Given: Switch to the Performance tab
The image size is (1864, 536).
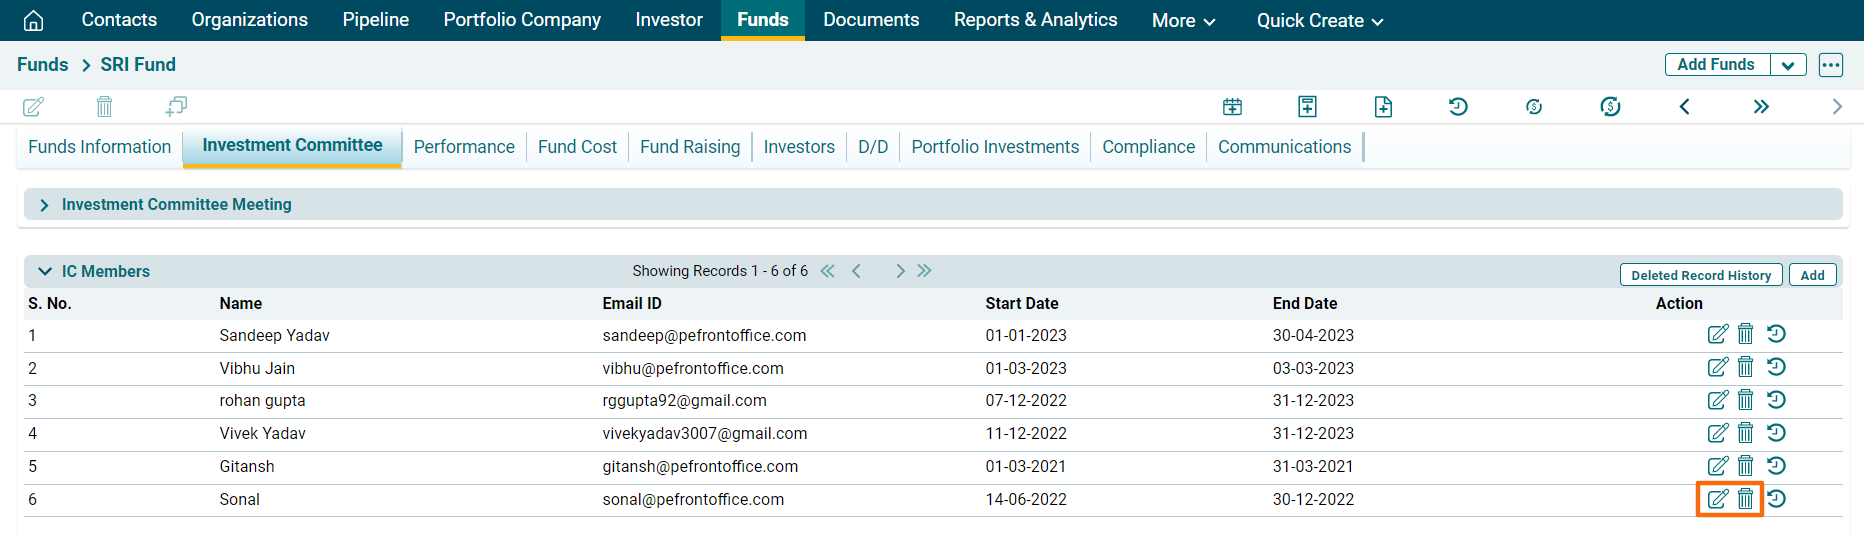Looking at the screenshot, I should [464, 147].
